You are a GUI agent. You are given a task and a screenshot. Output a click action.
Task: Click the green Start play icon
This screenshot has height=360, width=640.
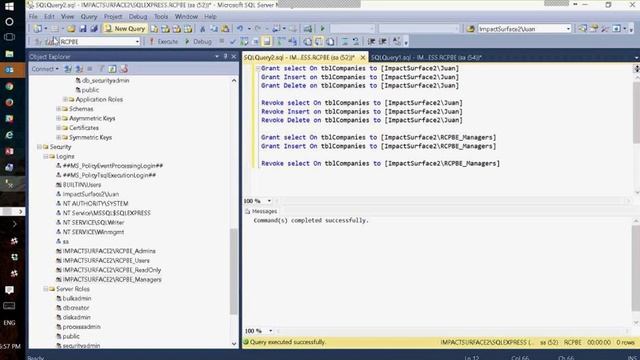pyautogui.click(x=322, y=29)
